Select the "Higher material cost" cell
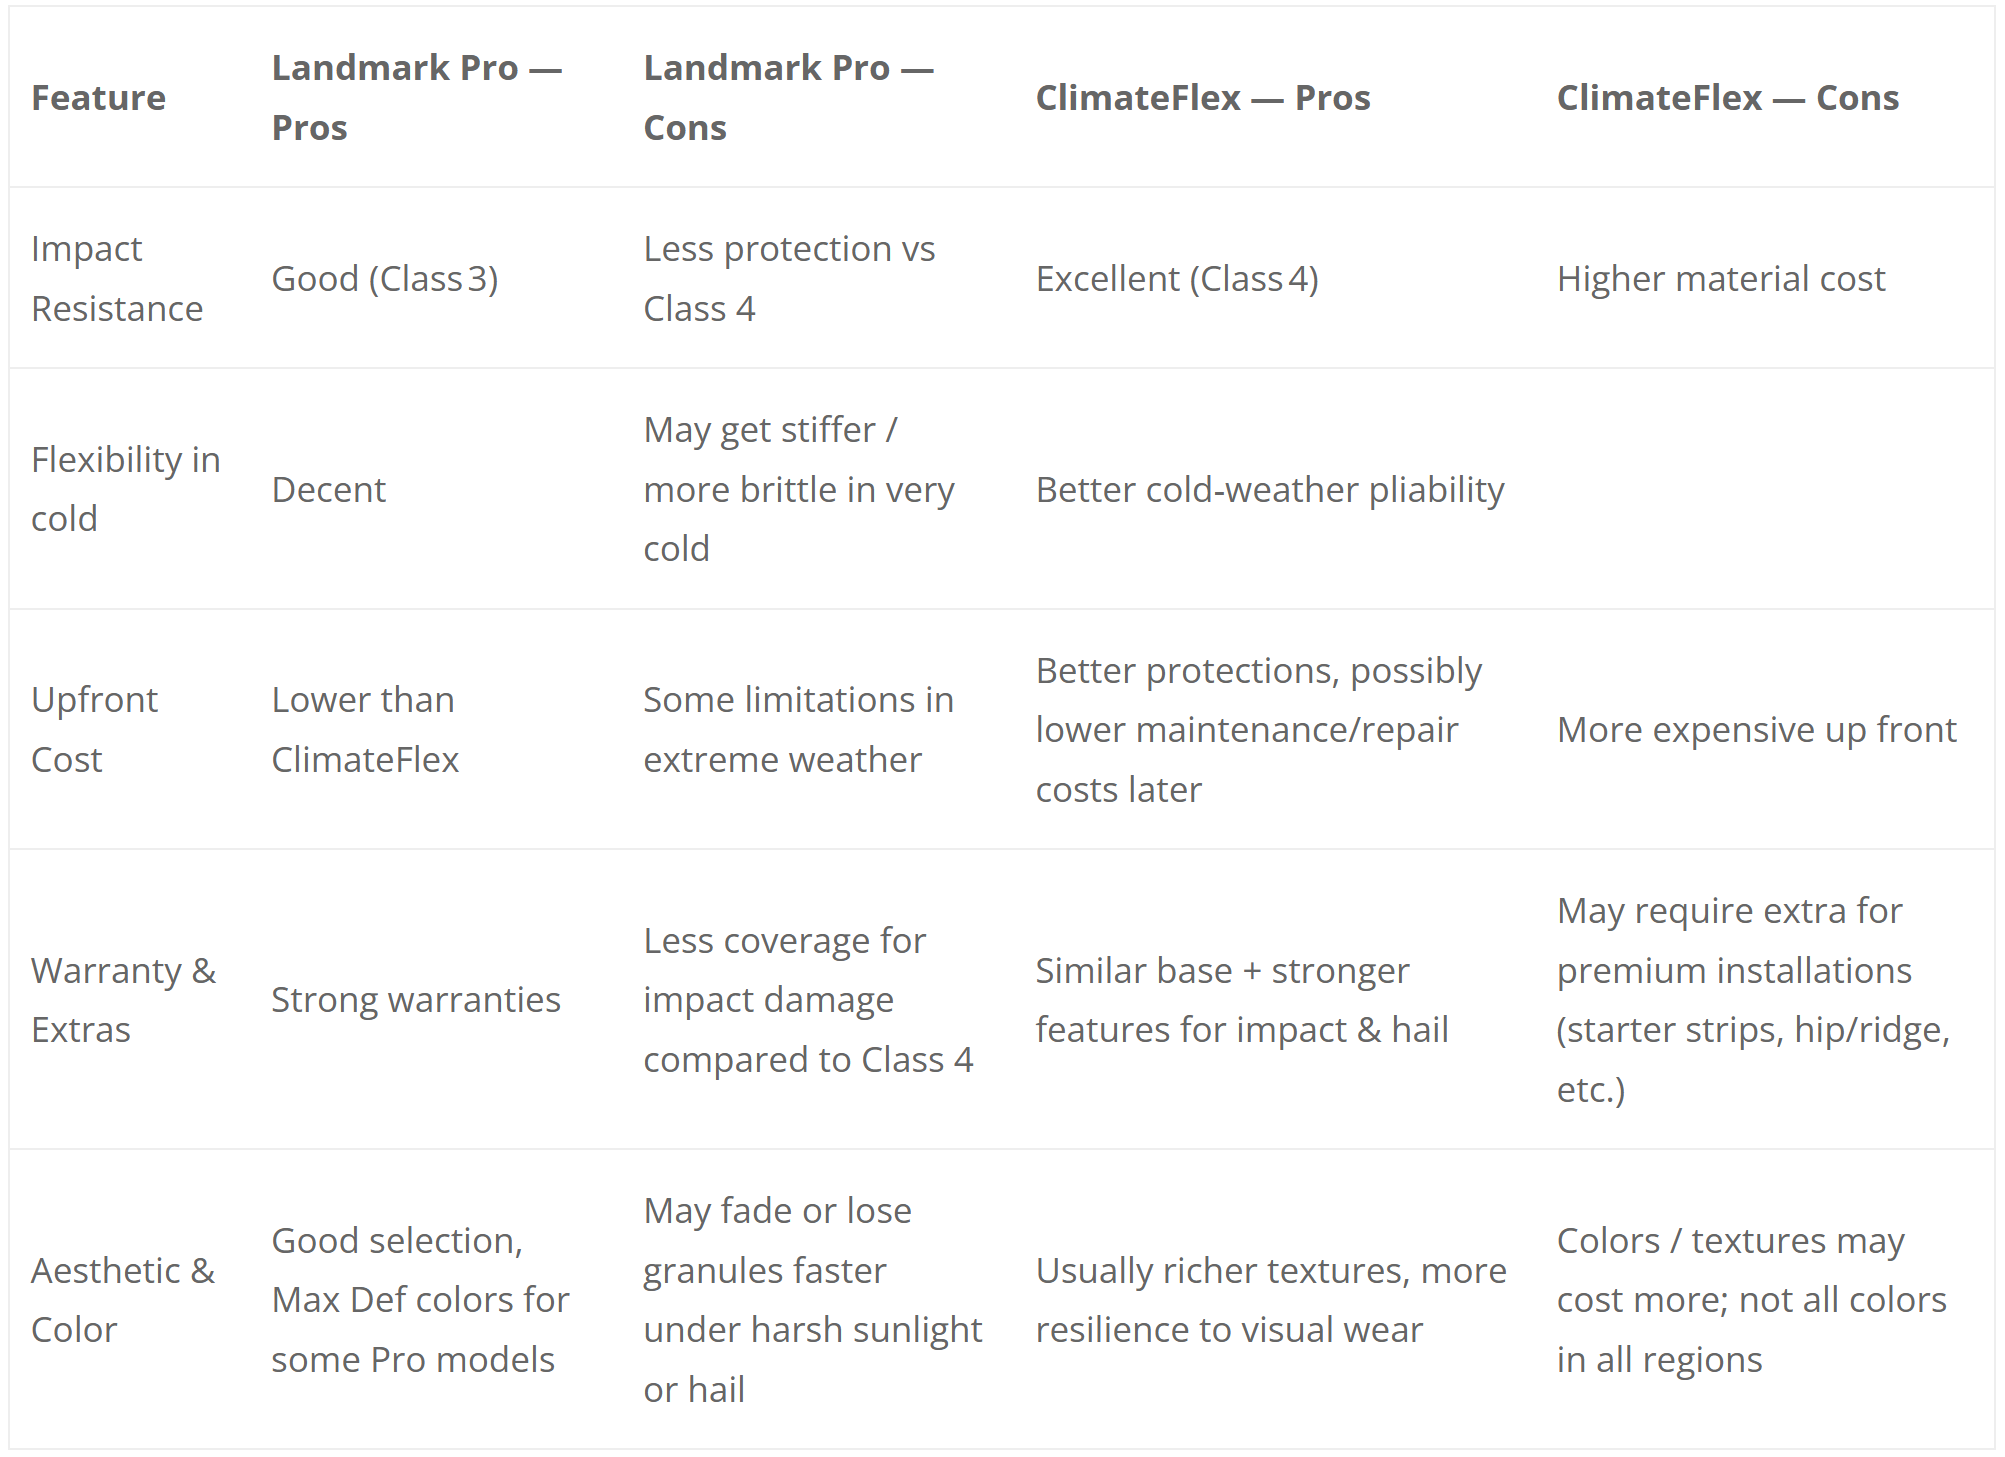 click(x=1720, y=279)
